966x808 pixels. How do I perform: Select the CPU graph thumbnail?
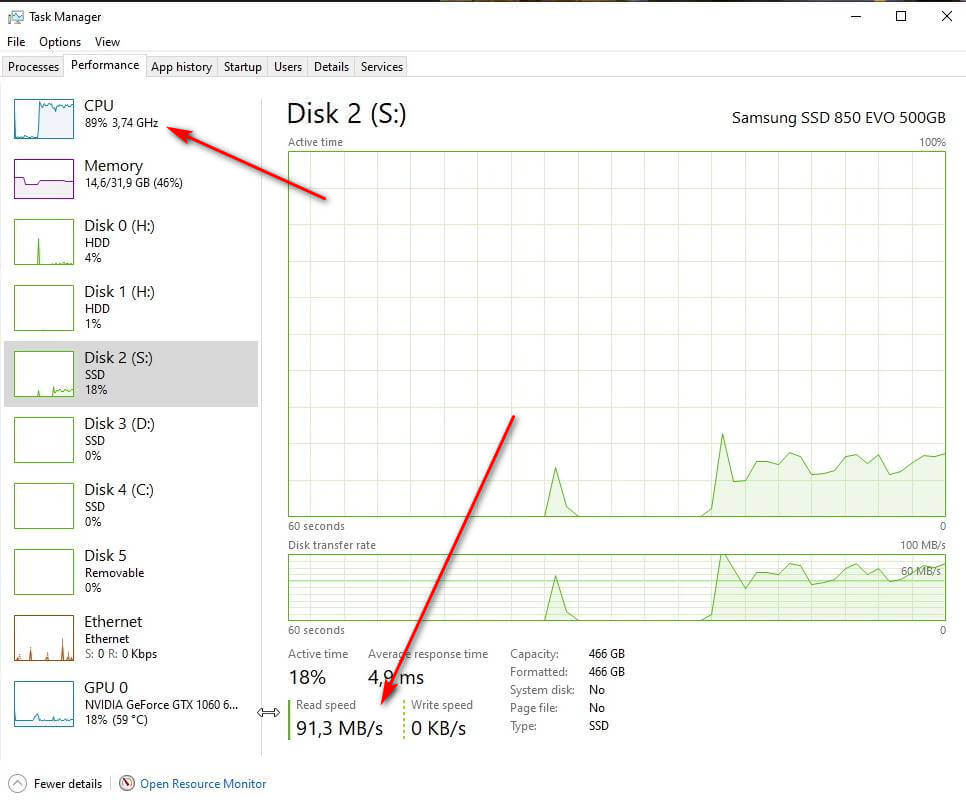(x=44, y=119)
